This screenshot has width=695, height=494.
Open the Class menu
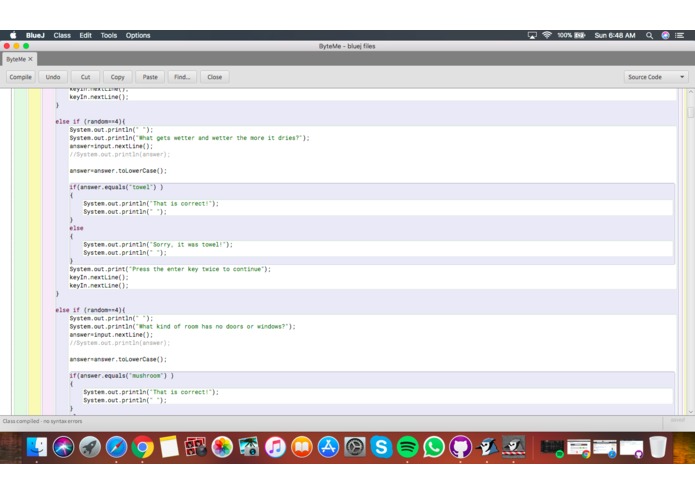click(62, 35)
